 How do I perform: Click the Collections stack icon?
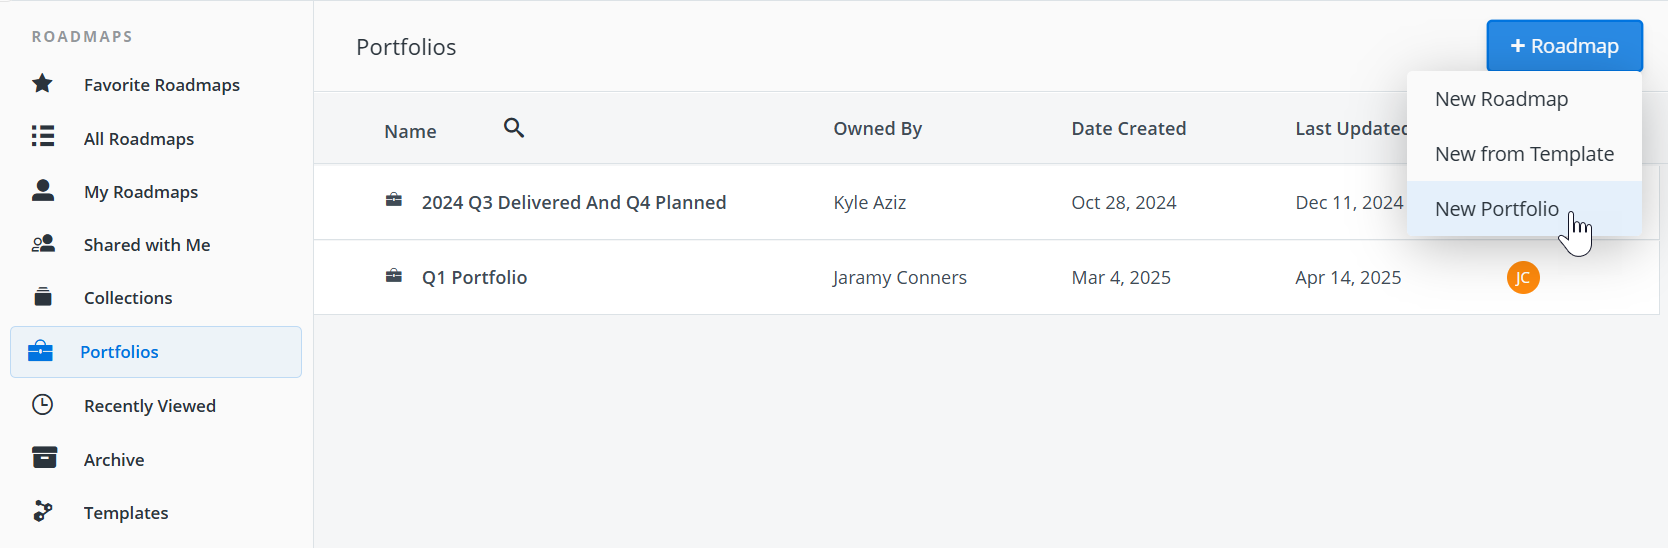(x=42, y=297)
